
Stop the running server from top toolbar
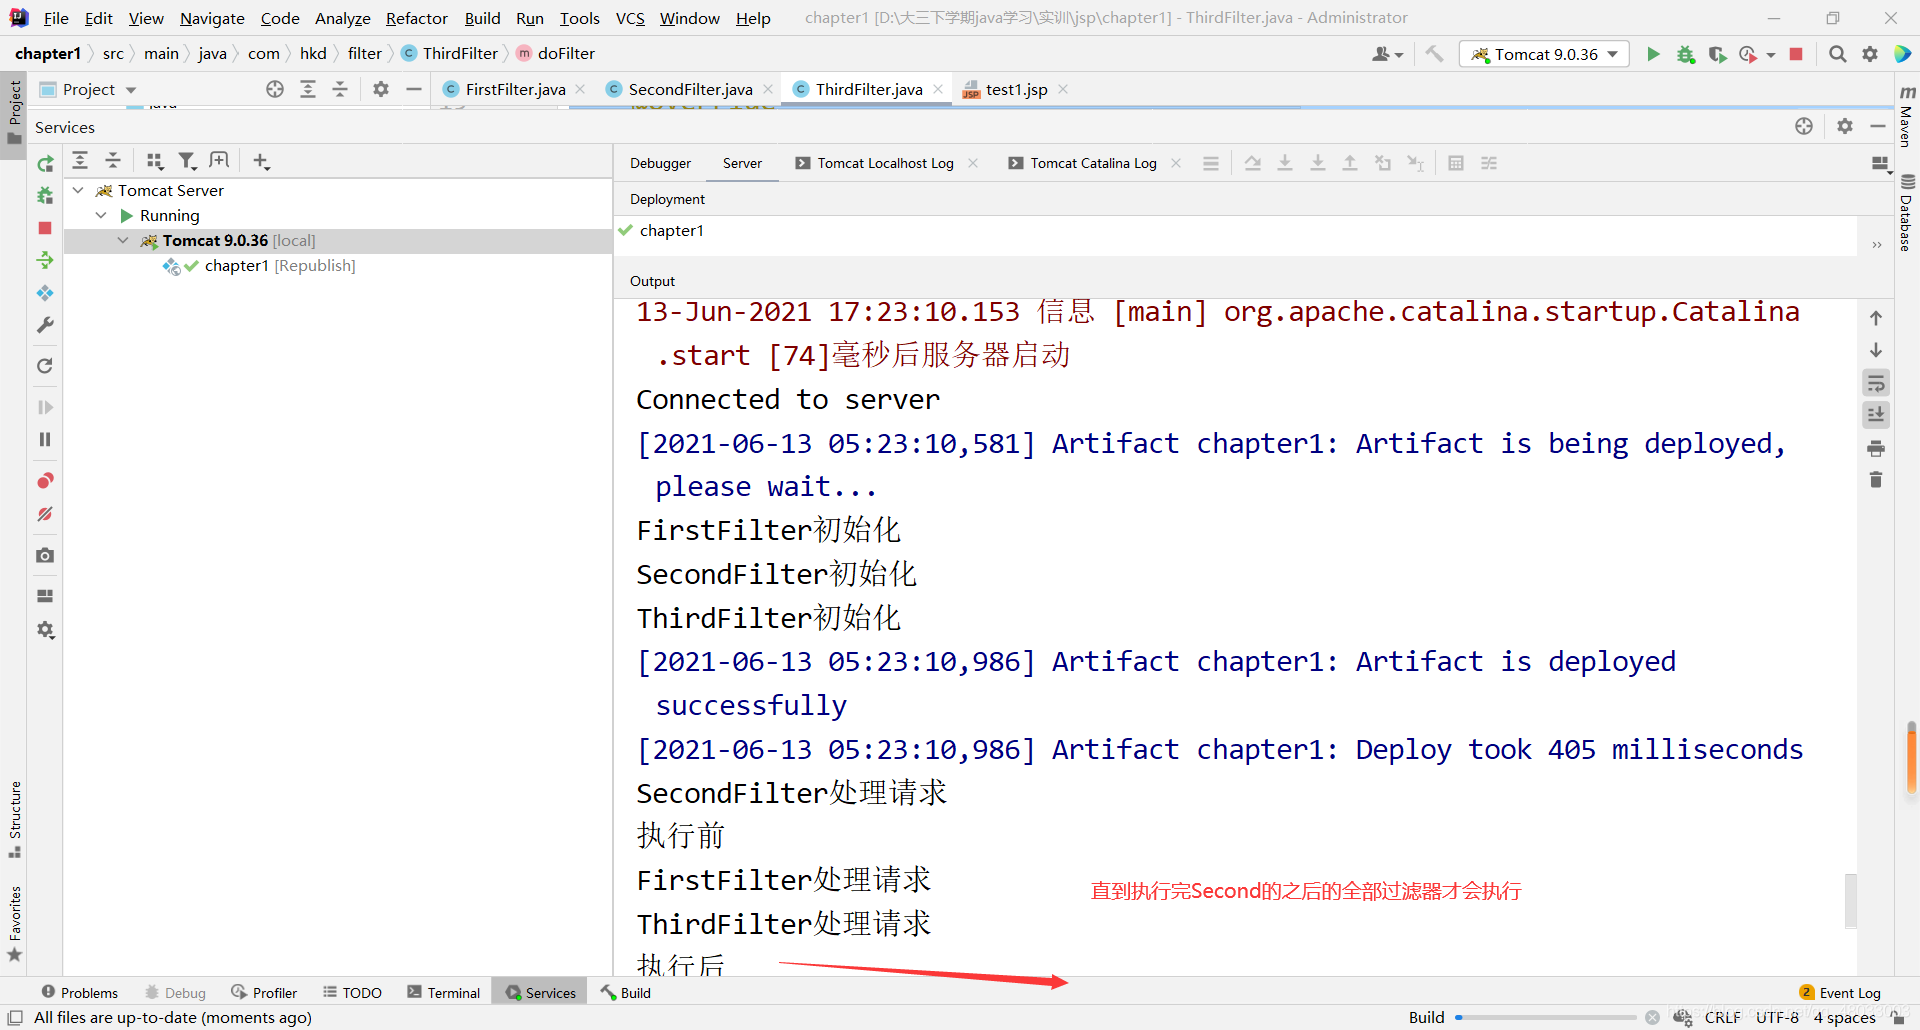[x=1796, y=54]
